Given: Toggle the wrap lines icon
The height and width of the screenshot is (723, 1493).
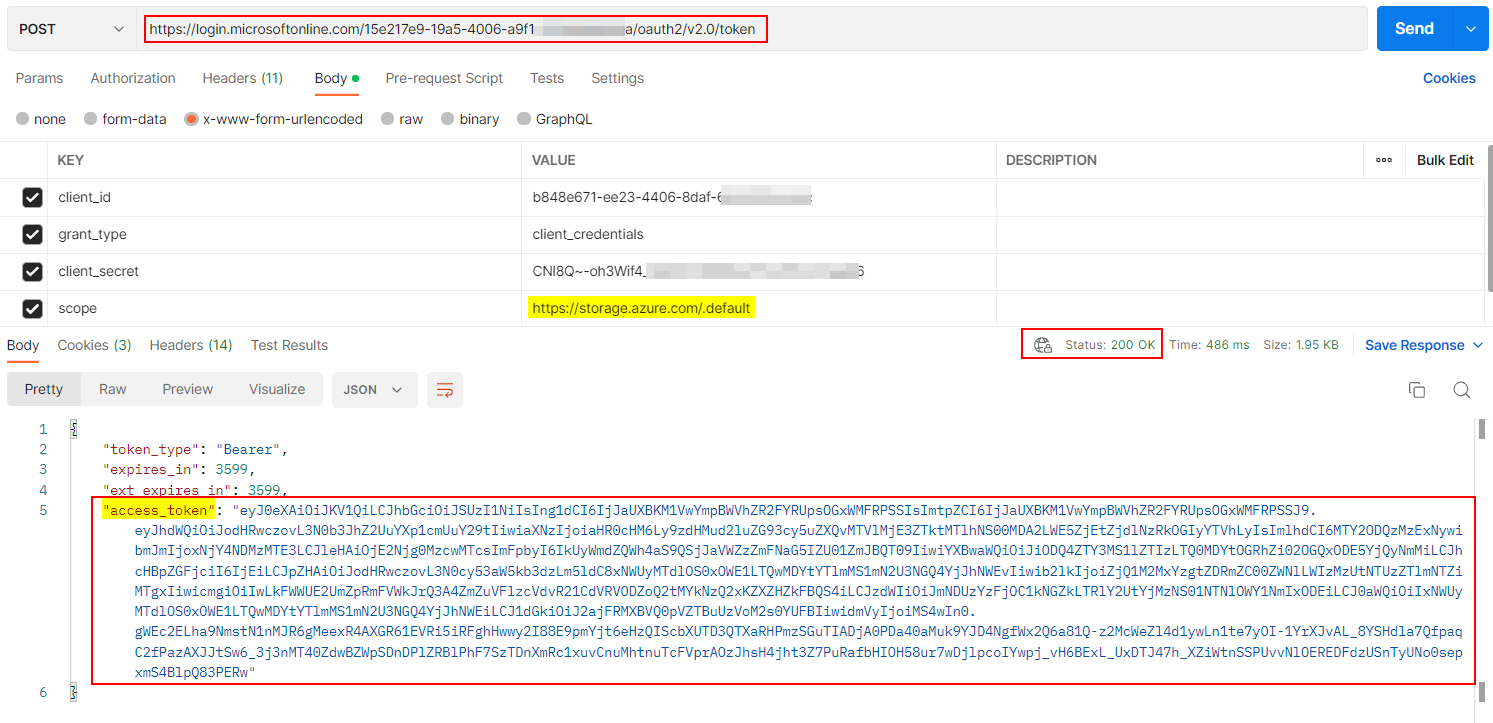Looking at the screenshot, I should pyautogui.click(x=445, y=389).
